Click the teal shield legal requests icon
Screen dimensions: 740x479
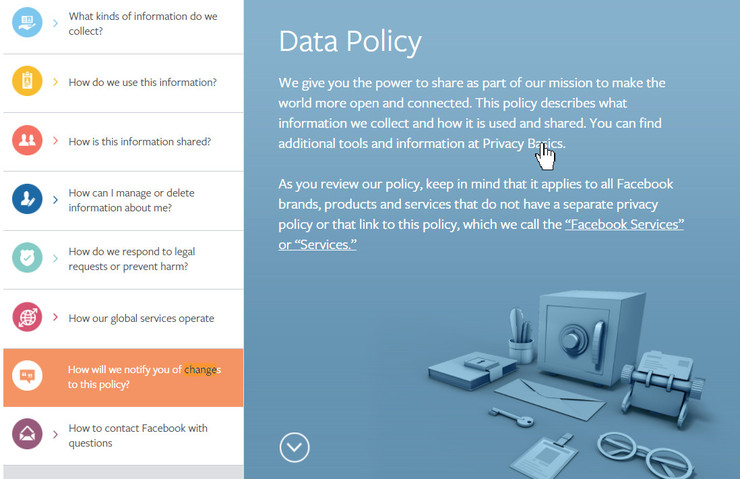(x=27, y=258)
